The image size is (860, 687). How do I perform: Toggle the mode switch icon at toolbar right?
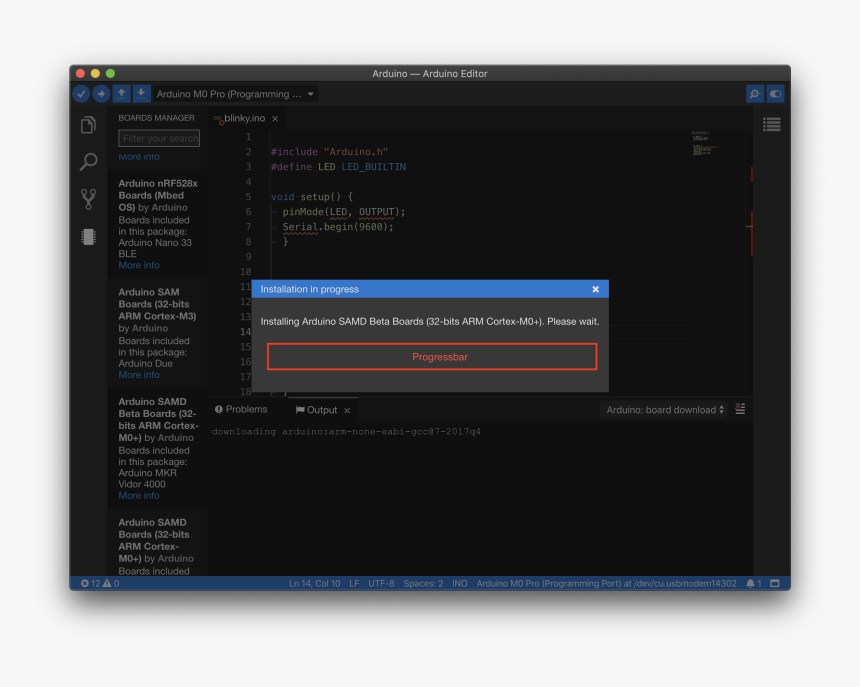tap(775, 94)
